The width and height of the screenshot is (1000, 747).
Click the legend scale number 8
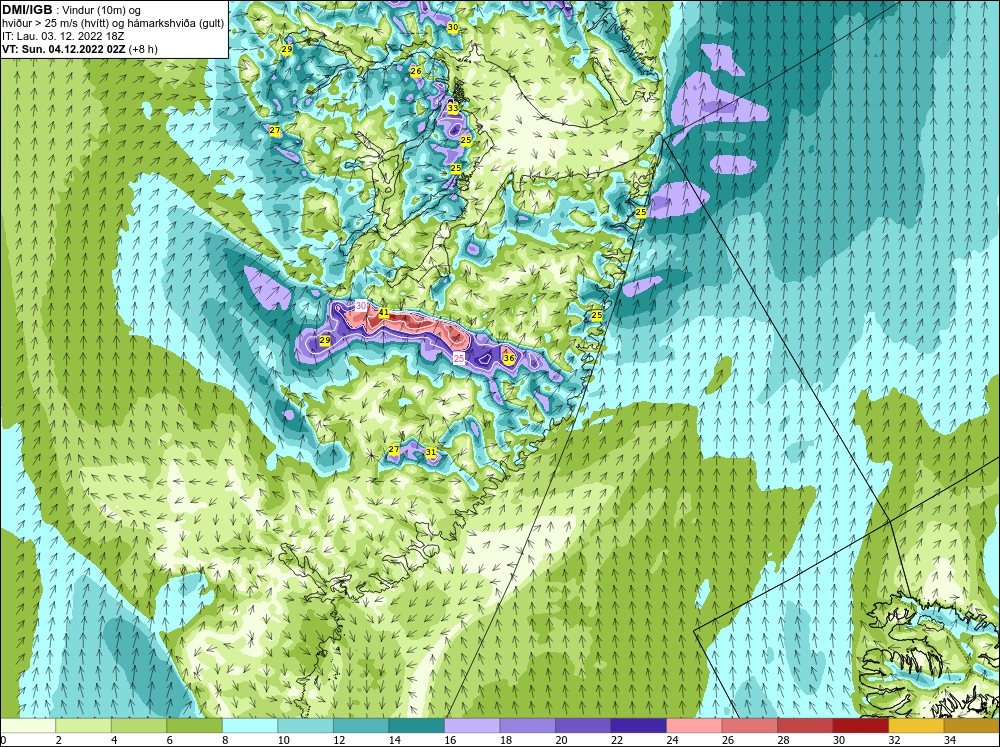pos(225,740)
